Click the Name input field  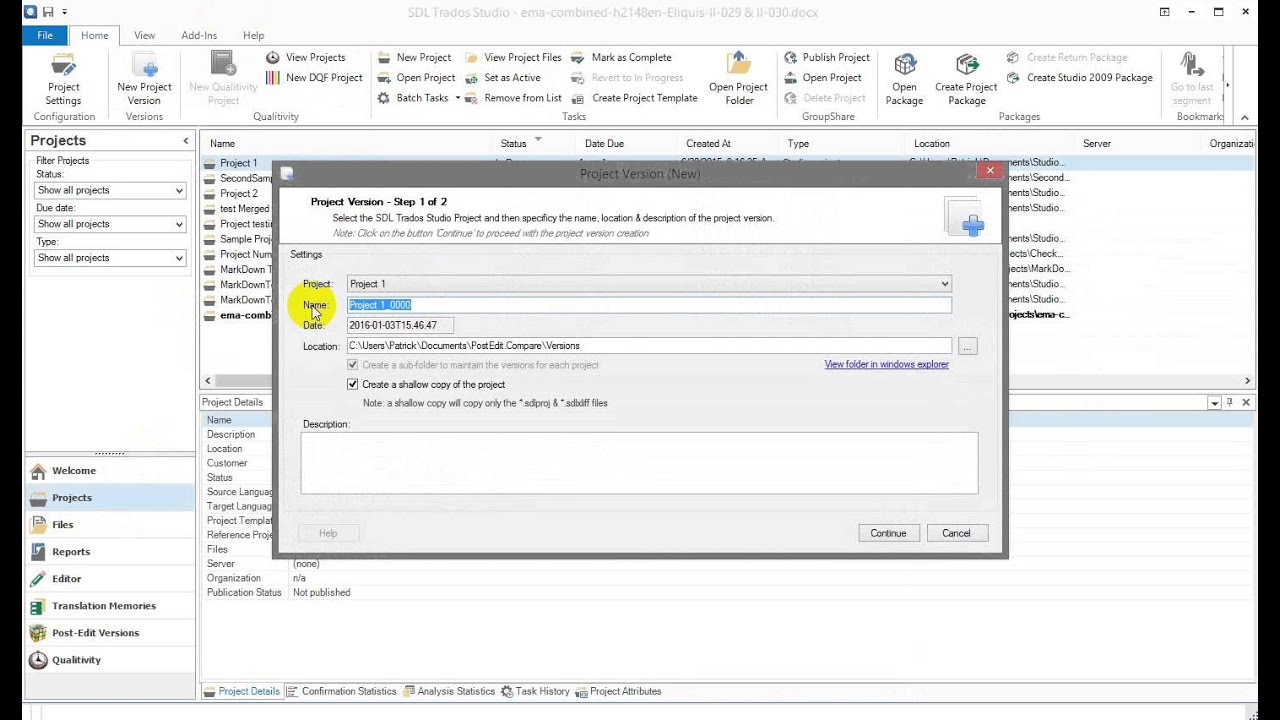pyautogui.click(x=649, y=305)
